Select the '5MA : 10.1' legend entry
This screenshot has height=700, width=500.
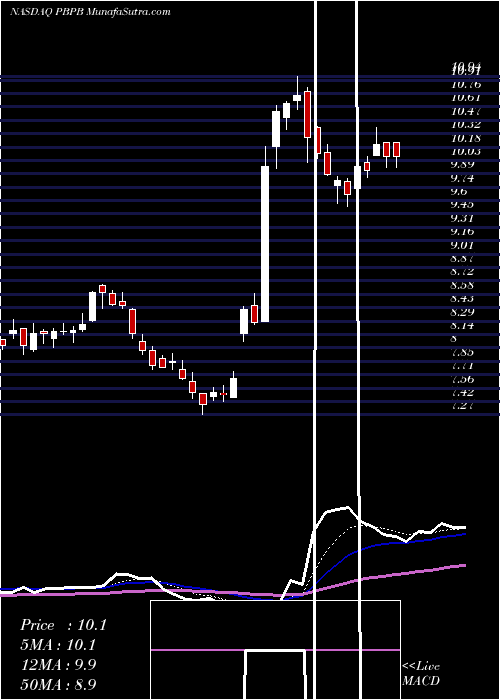58,645
